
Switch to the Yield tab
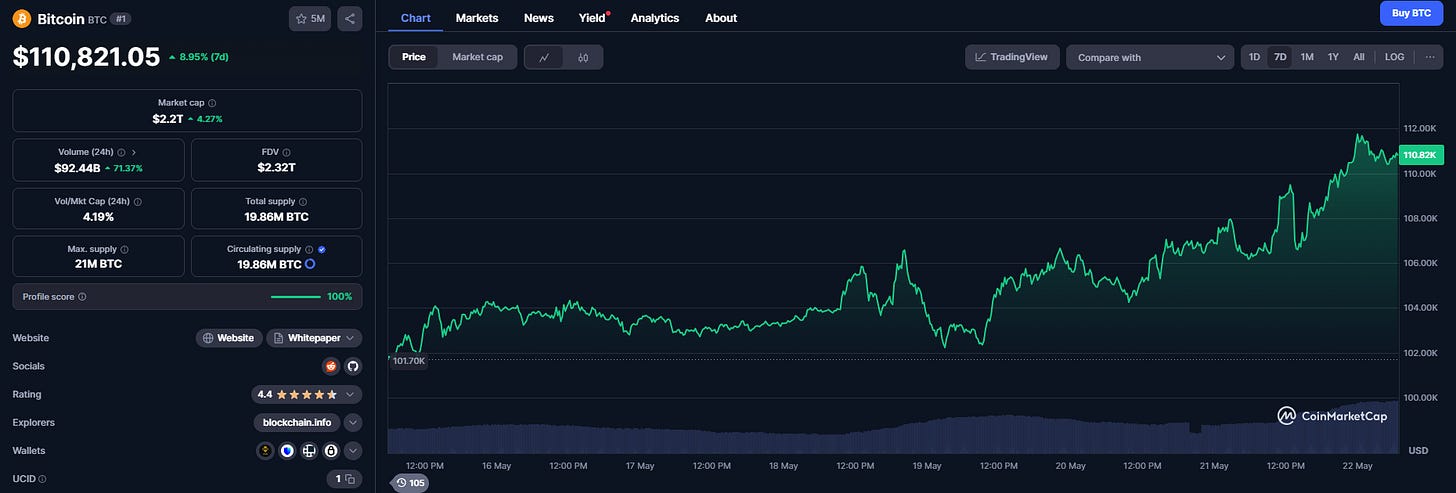[593, 18]
